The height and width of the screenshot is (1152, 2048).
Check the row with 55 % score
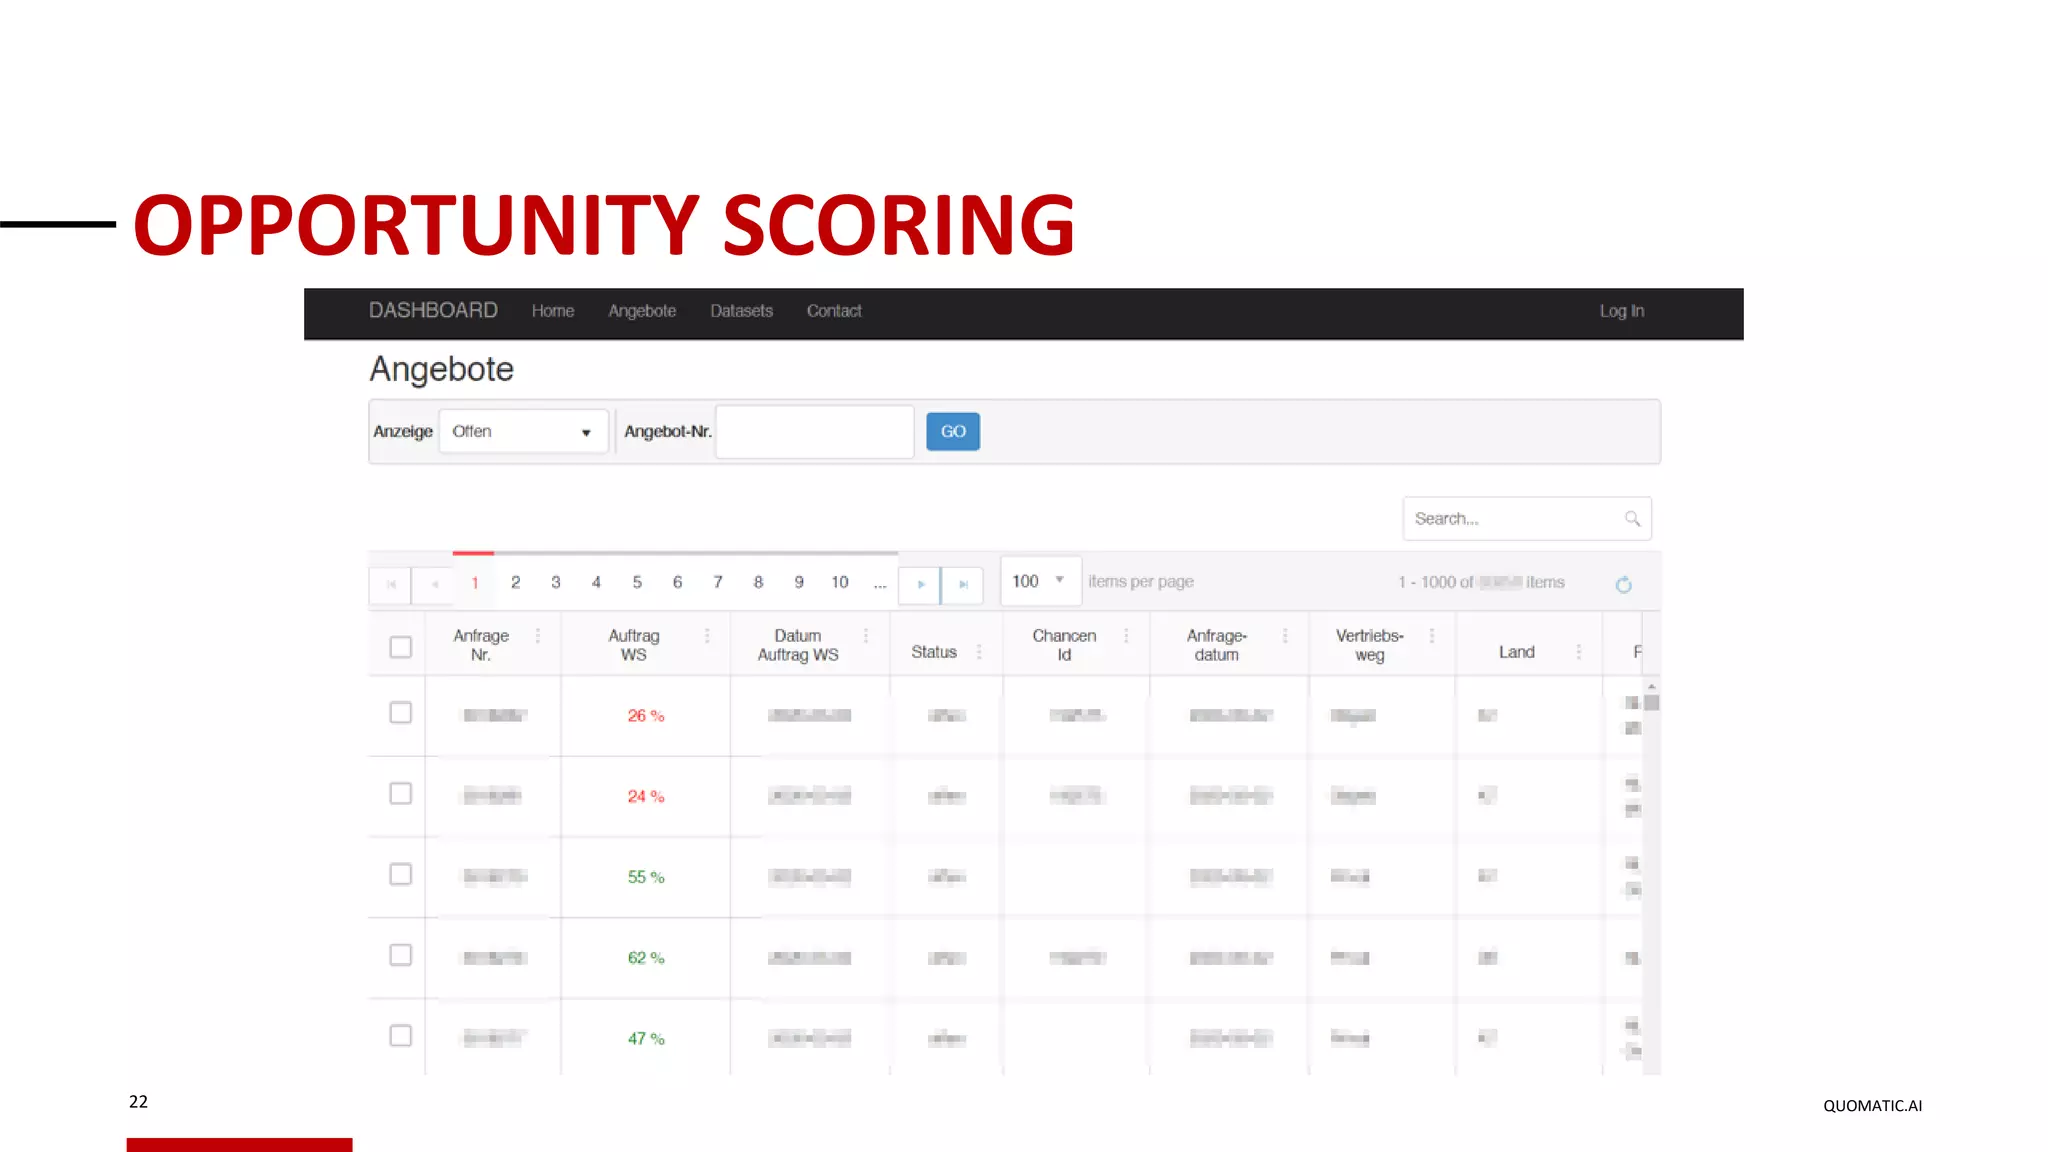tap(400, 874)
